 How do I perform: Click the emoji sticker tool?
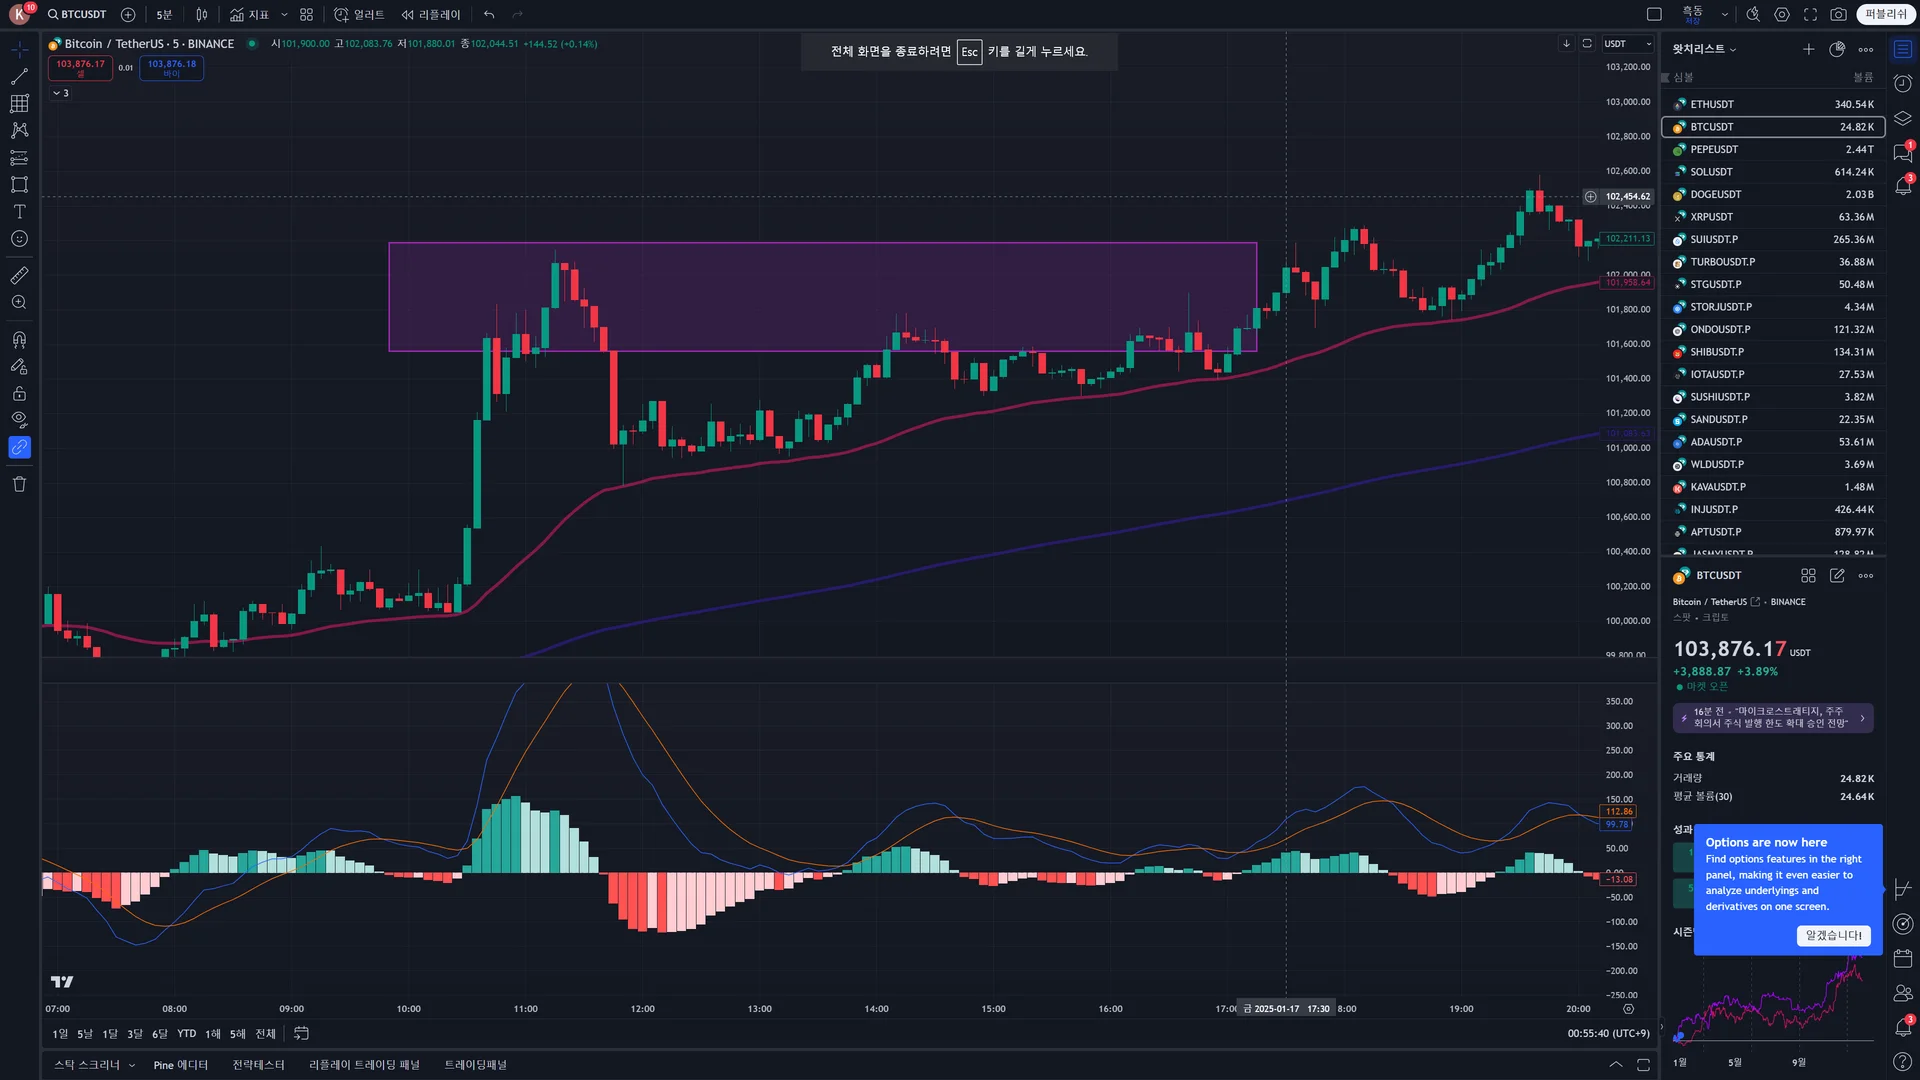tap(19, 239)
